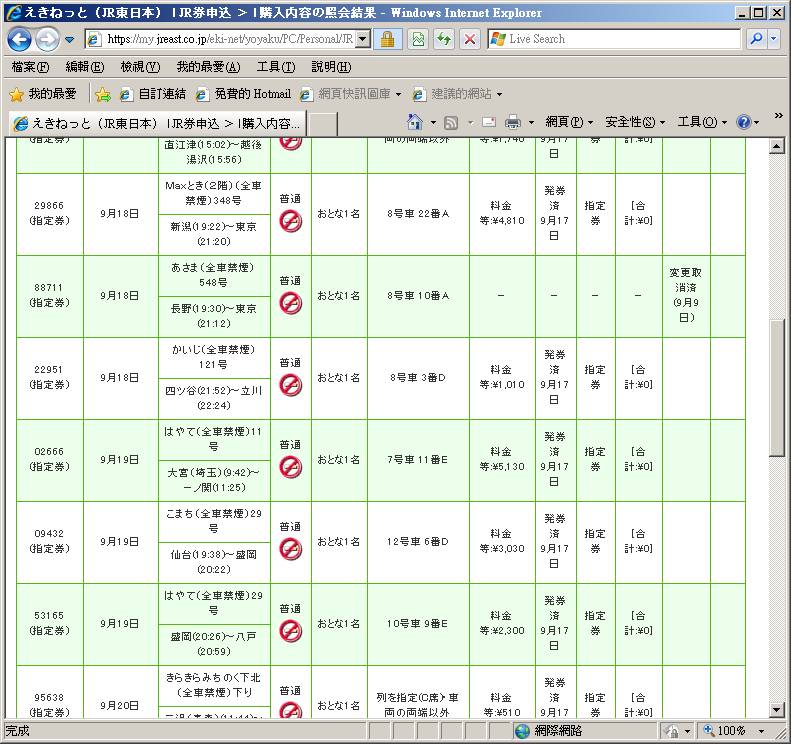Viewport: 791px width, 744px height.
Task: Click the scrollbar down arrow
Action: (776, 711)
